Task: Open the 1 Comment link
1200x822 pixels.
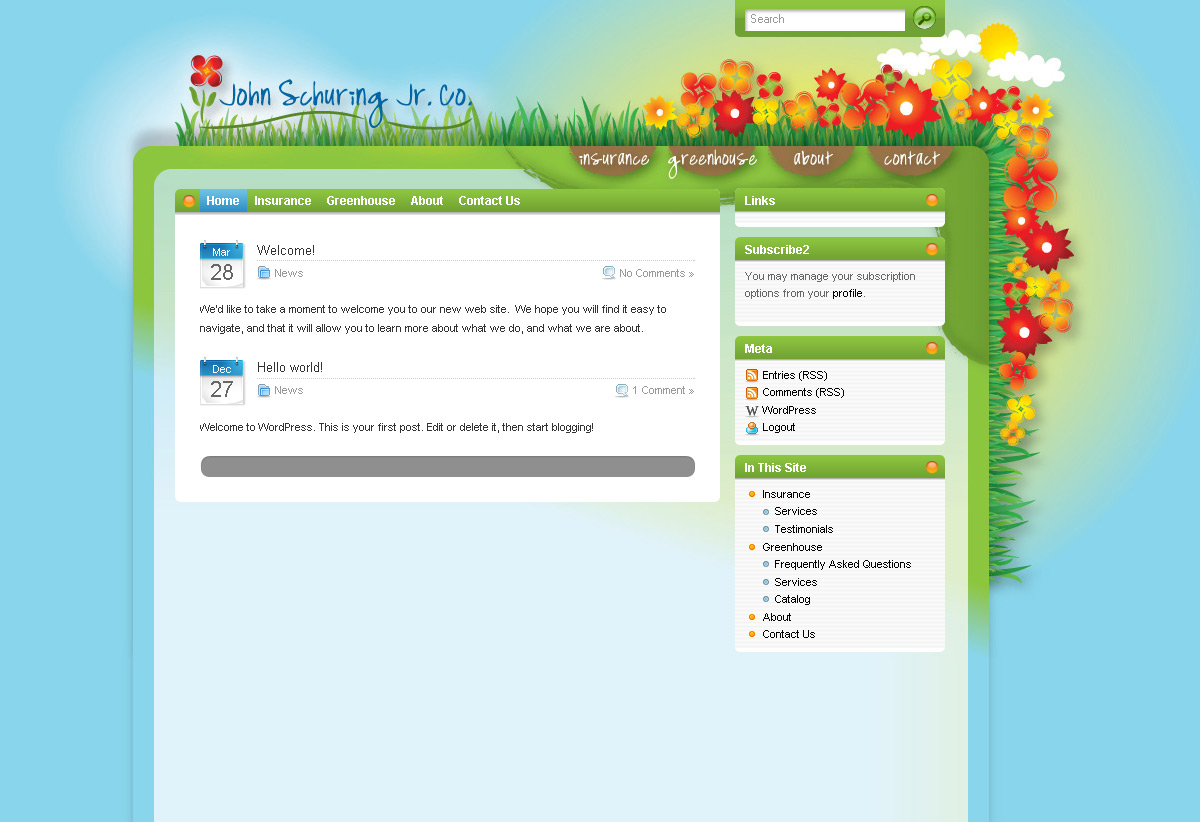Action: tap(662, 391)
